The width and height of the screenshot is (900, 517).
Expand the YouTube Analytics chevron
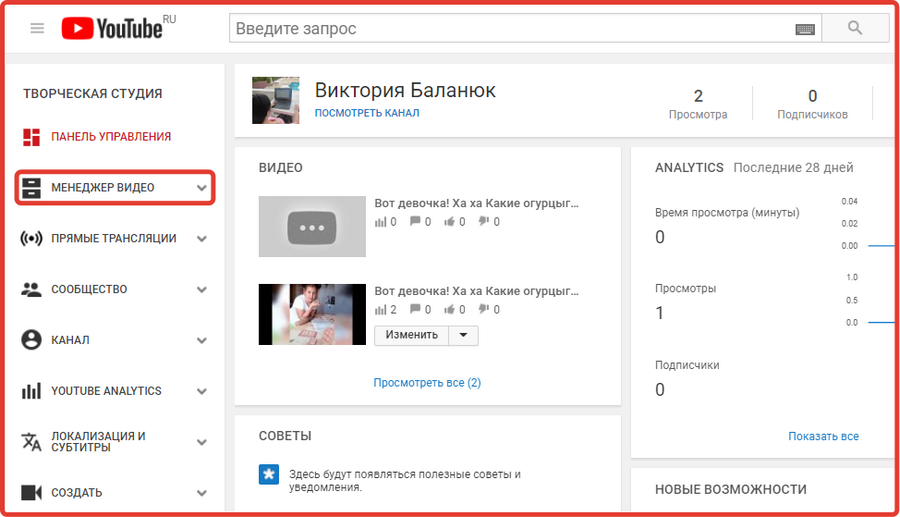click(x=201, y=391)
